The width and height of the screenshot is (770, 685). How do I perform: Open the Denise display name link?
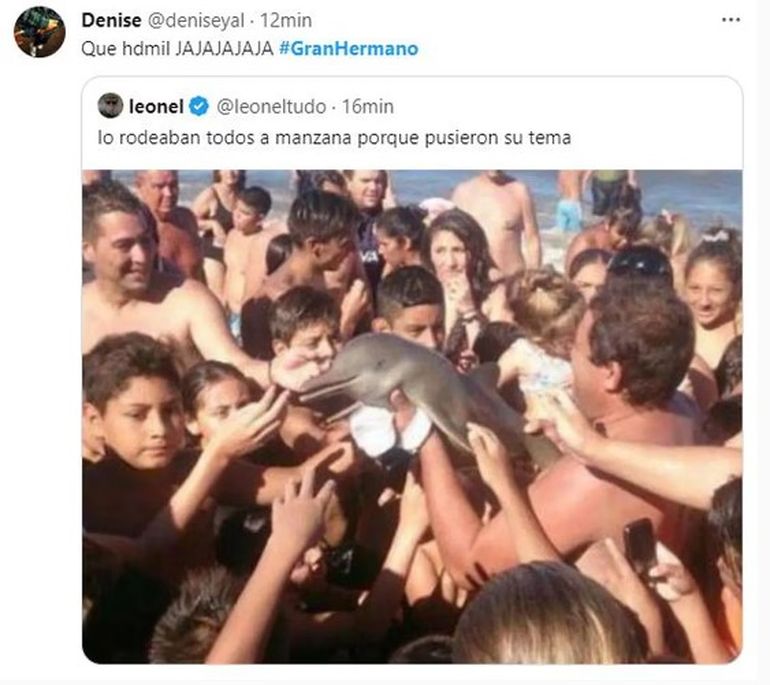coord(111,20)
